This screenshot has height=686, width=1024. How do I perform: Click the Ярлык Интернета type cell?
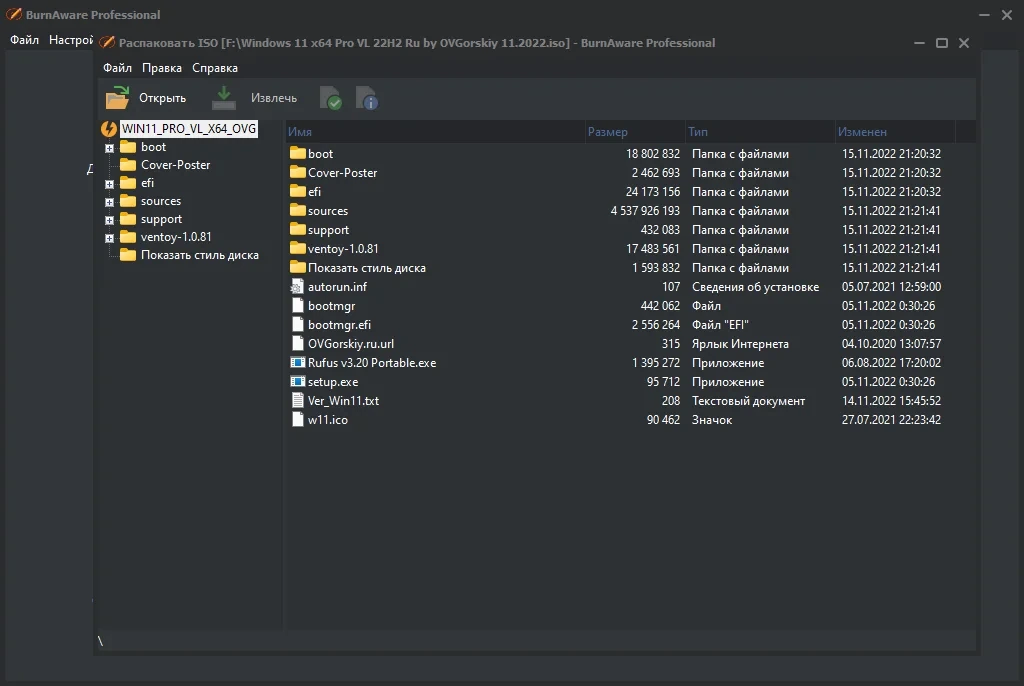point(740,344)
